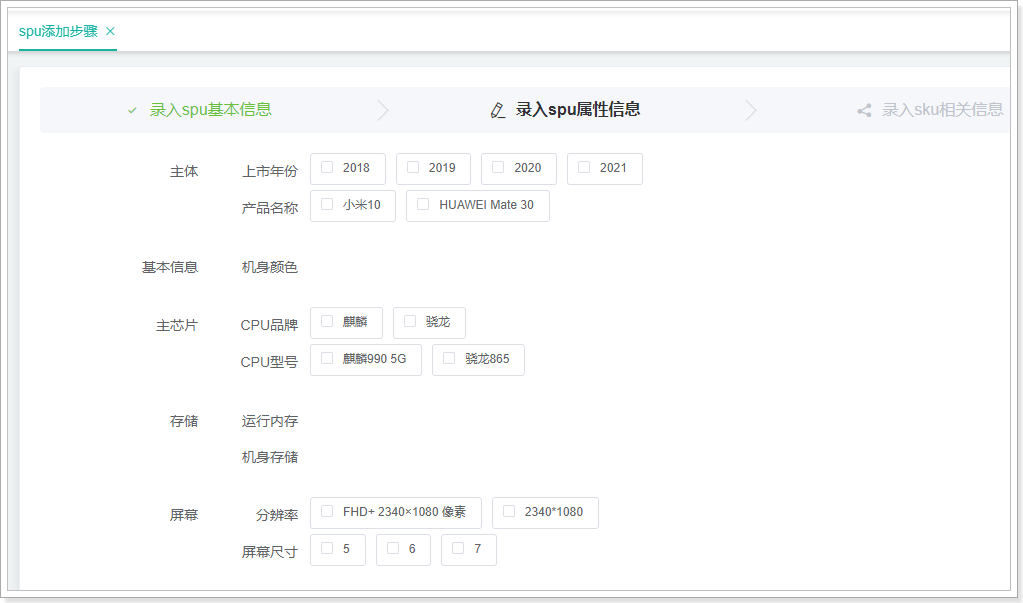The width and height of the screenshot is (1023, 603).
Task: Go to step 录入spu基本信息
Action: (x=210, y=110)
